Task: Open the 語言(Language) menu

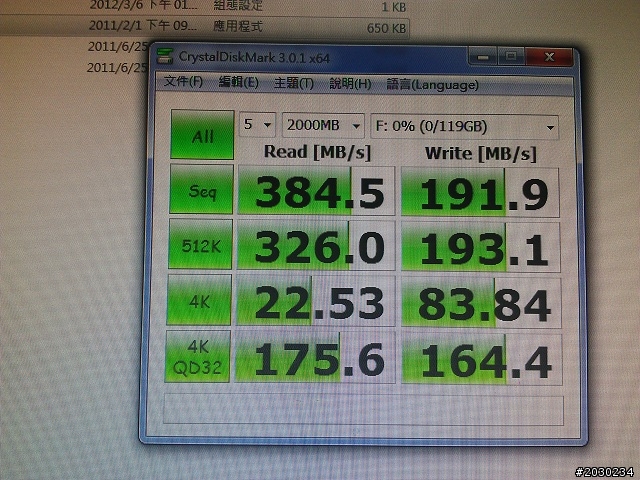Action: point(433,85)
